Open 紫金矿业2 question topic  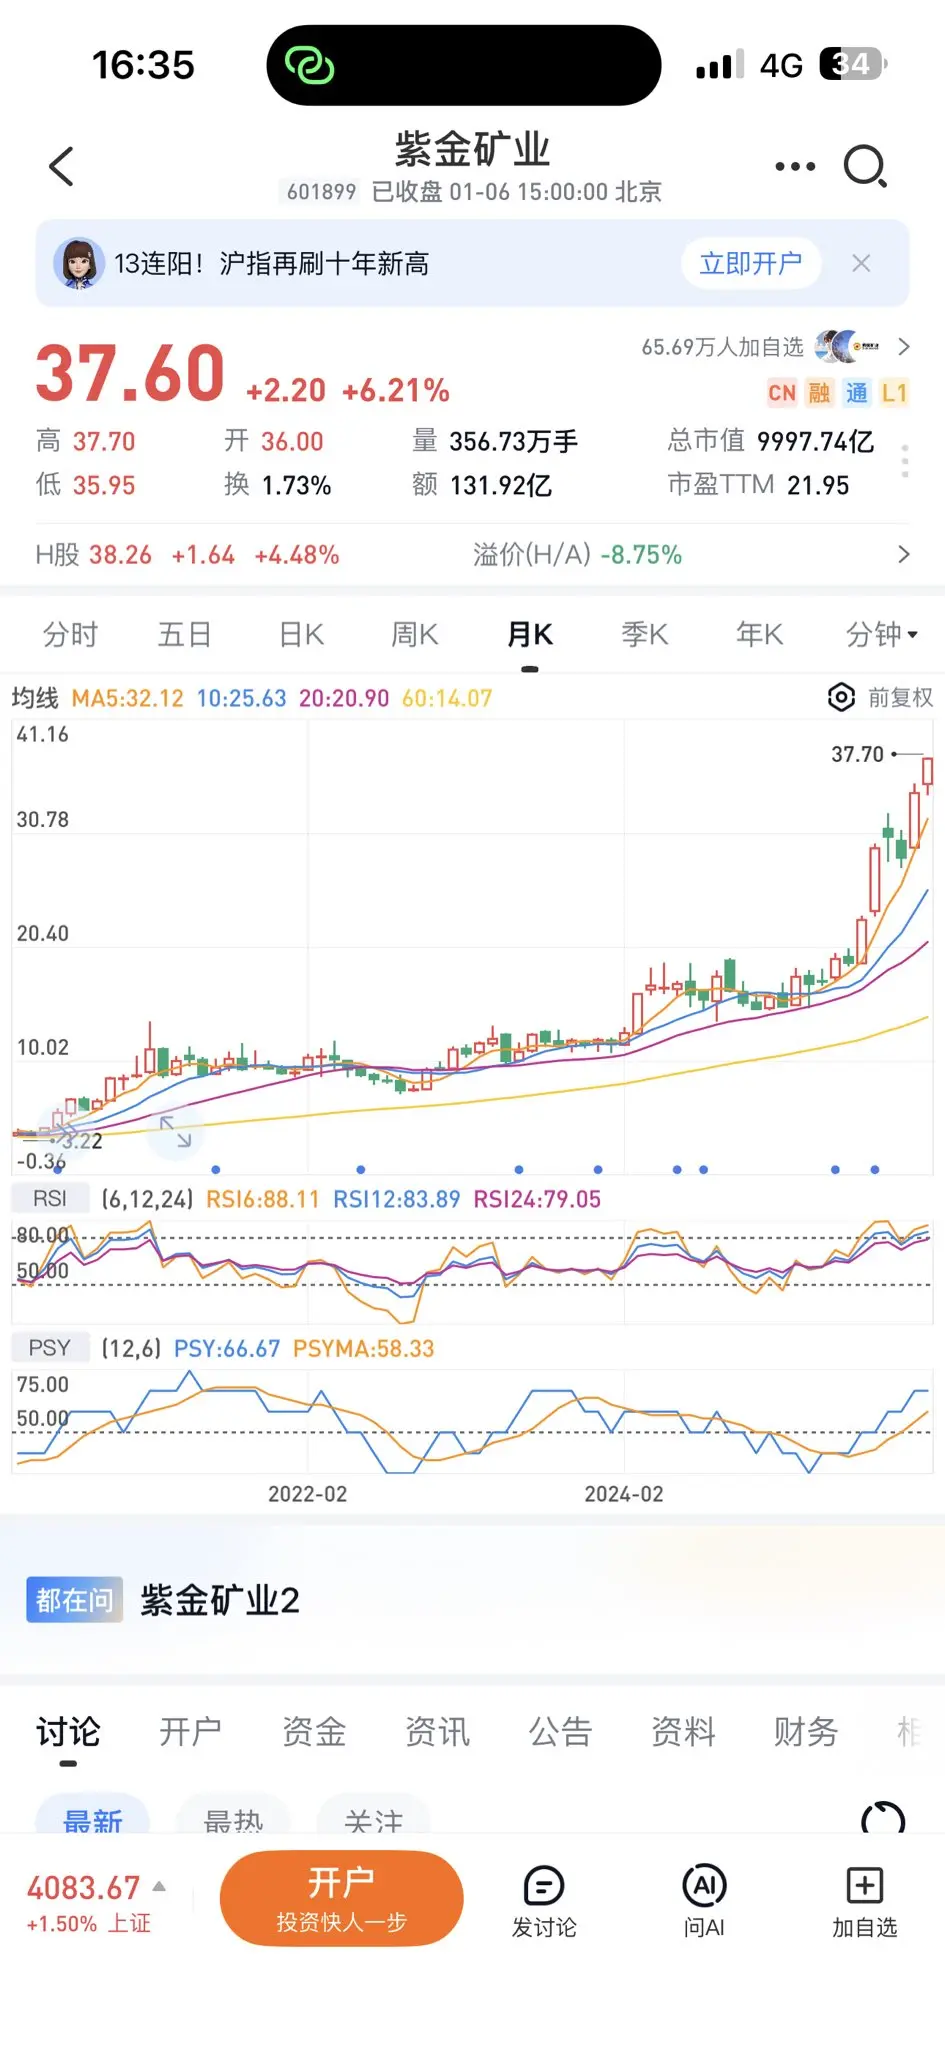(x=220, y=1600)
